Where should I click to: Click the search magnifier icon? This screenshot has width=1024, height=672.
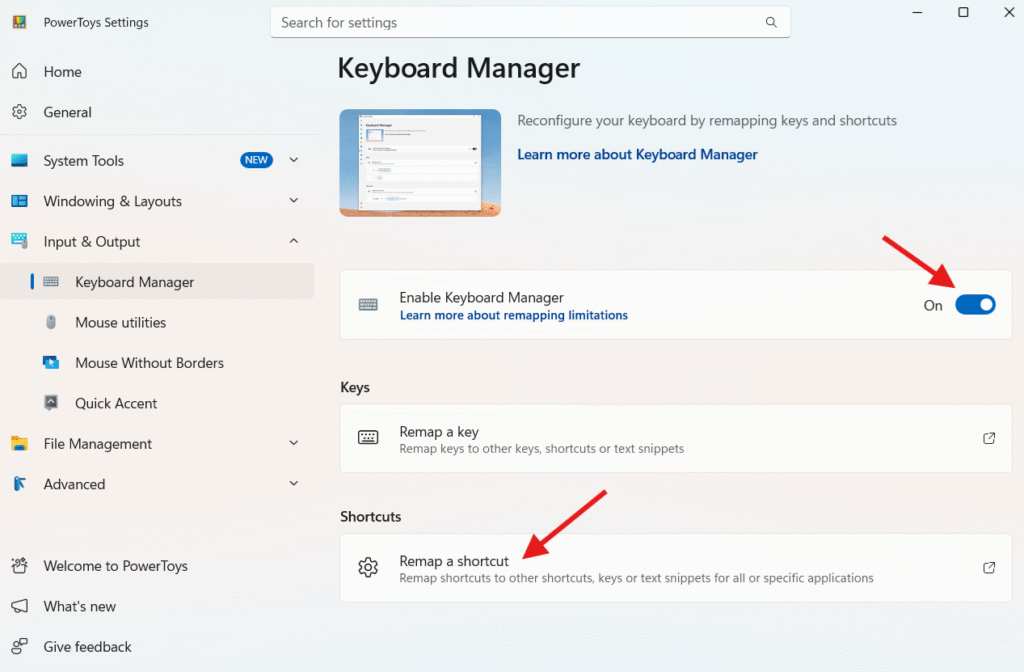tap(771, 22)
